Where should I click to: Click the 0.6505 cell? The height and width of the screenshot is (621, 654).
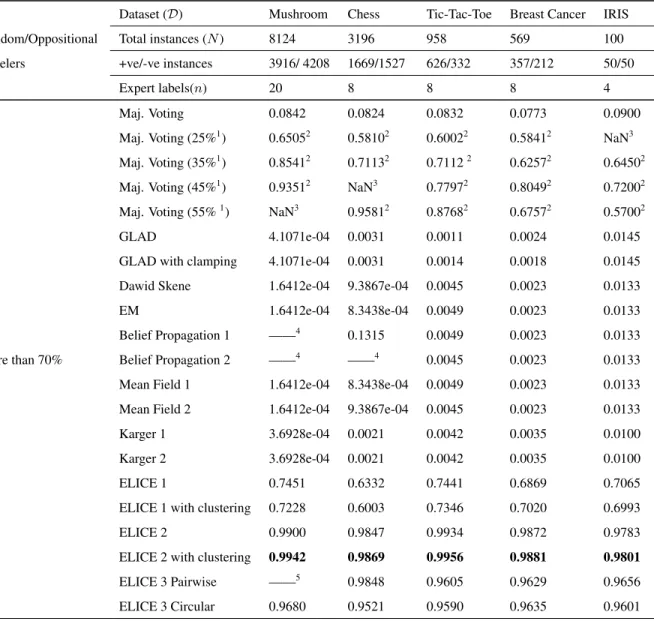tap(289, 137)
